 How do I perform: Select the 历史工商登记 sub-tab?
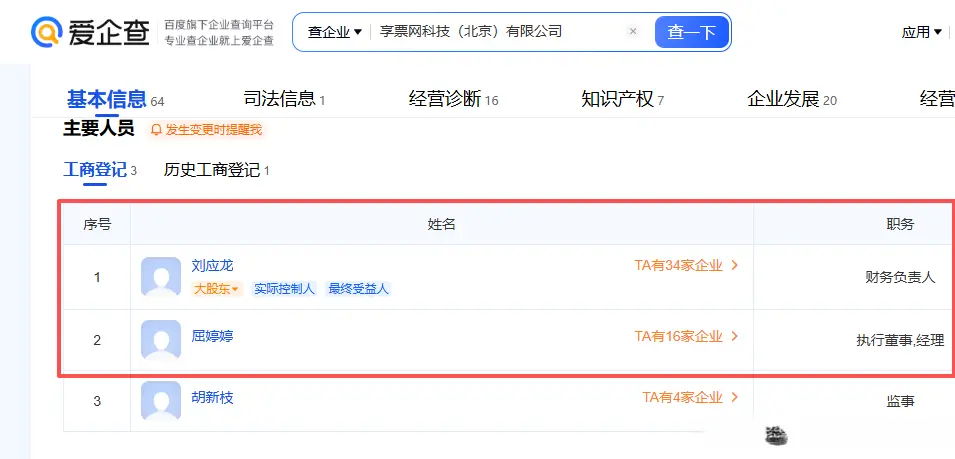tap(216, 170)
